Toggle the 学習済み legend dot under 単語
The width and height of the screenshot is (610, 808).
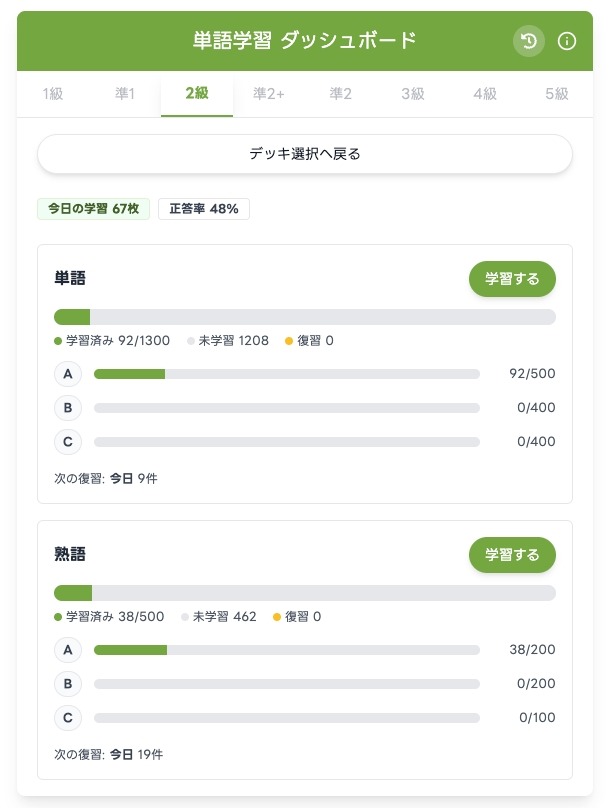click(x=58, y=341)
